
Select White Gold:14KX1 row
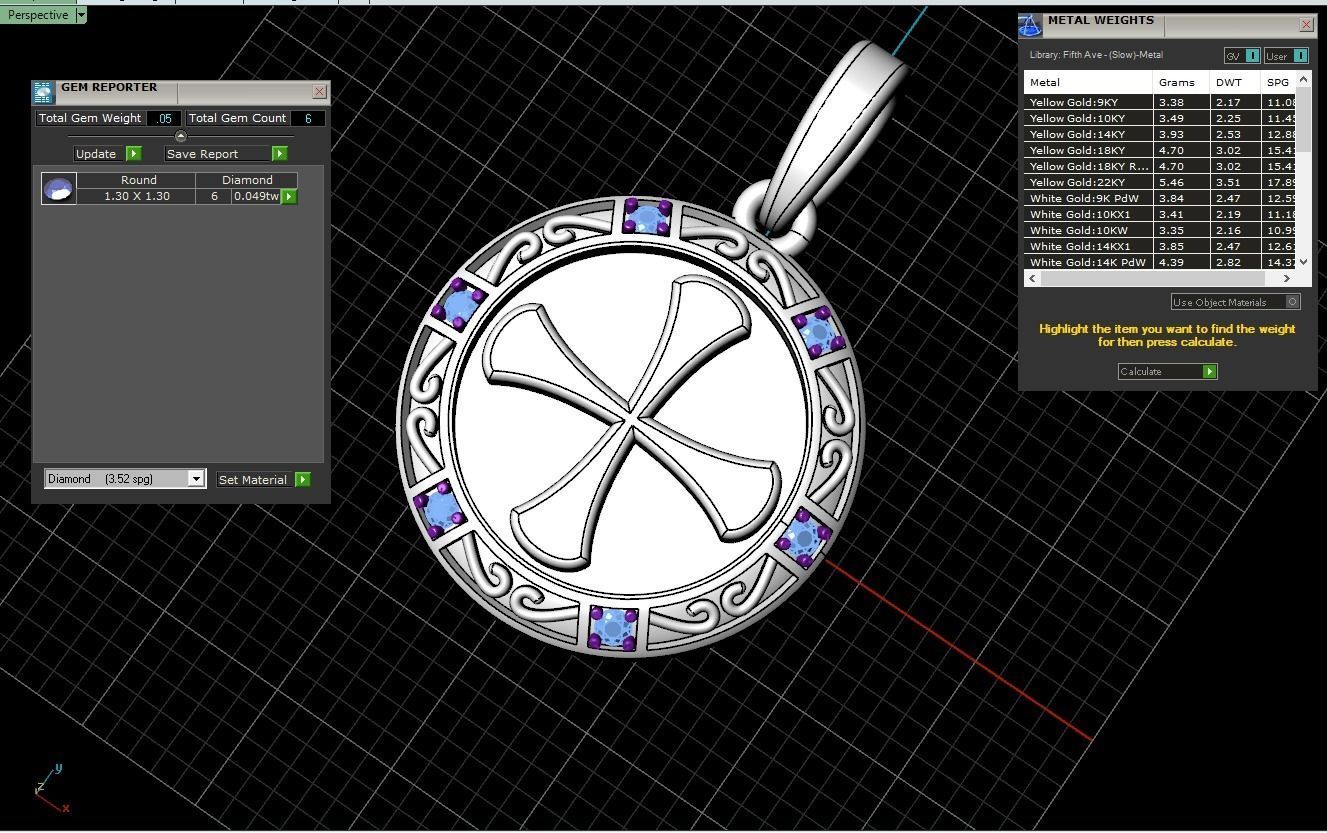pos(1160,246)
